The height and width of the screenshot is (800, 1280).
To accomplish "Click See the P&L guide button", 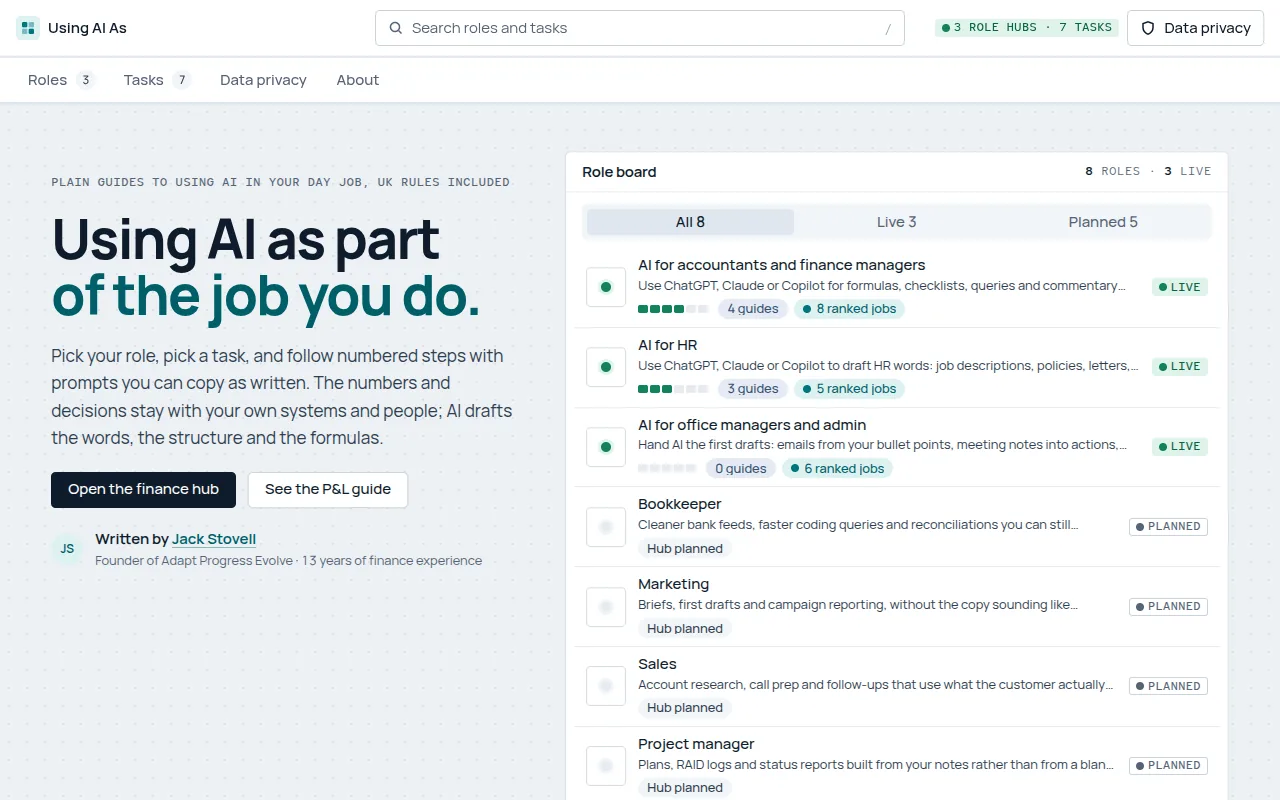I will pos(328,489).
